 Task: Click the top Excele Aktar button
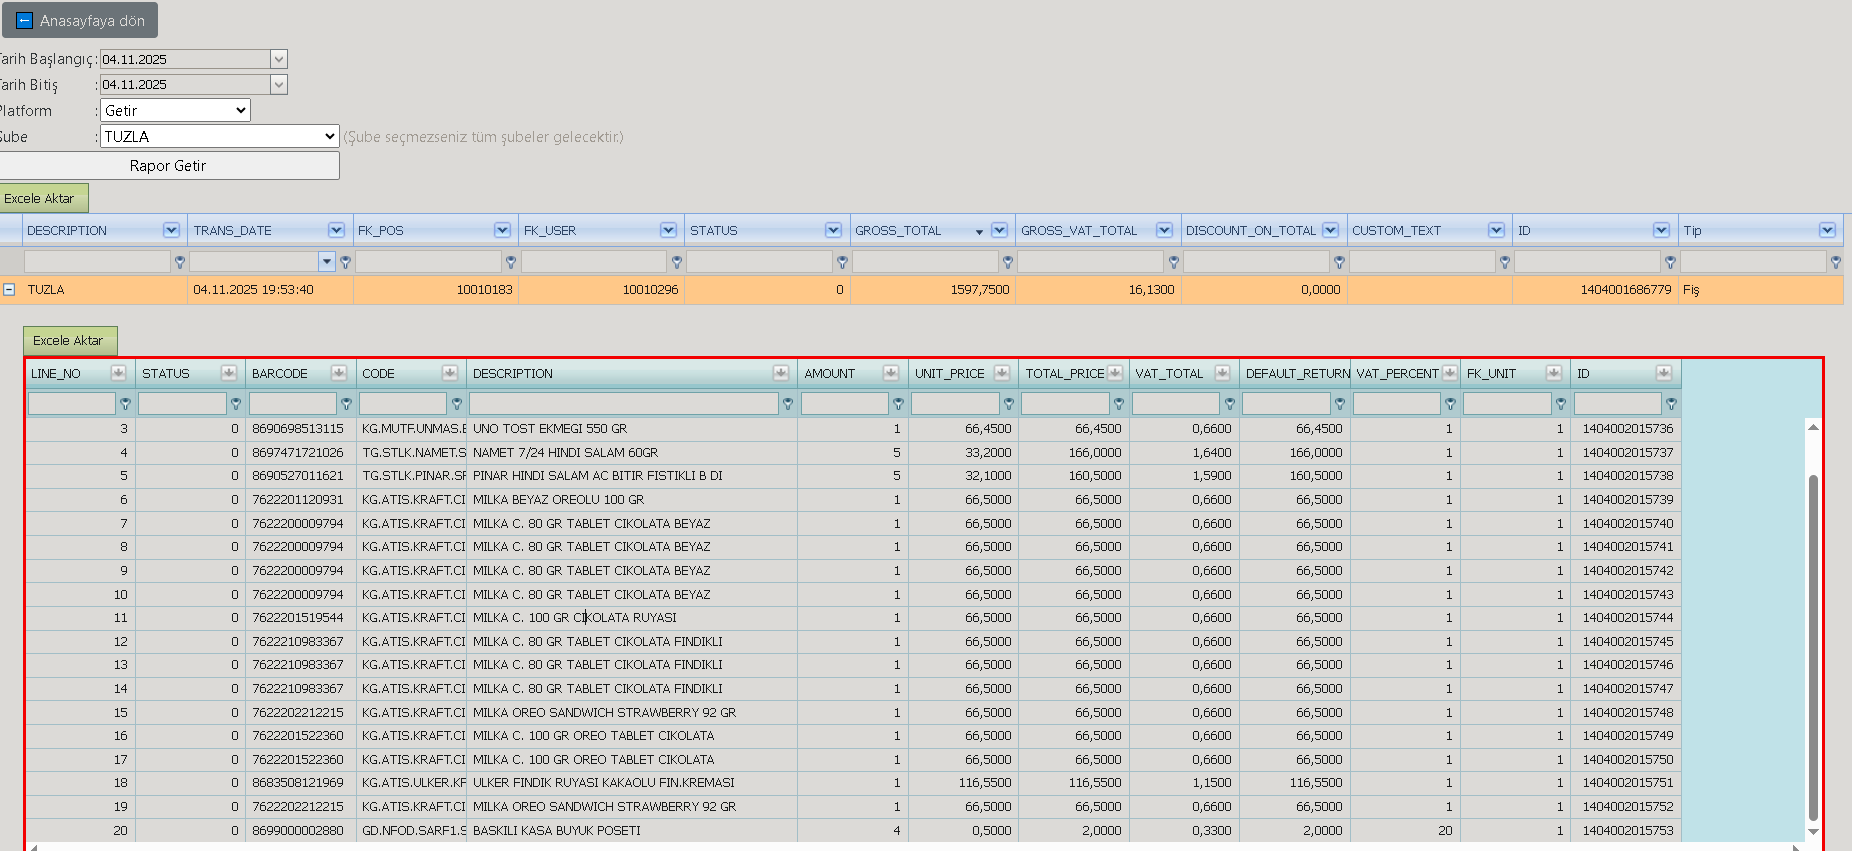click(x=43, y=198)
